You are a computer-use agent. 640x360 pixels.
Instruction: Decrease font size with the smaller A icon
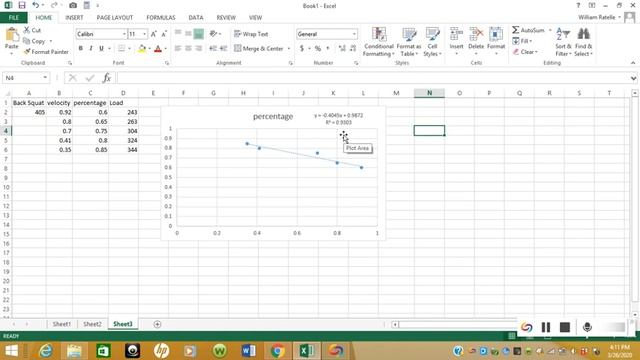[164, 34]
